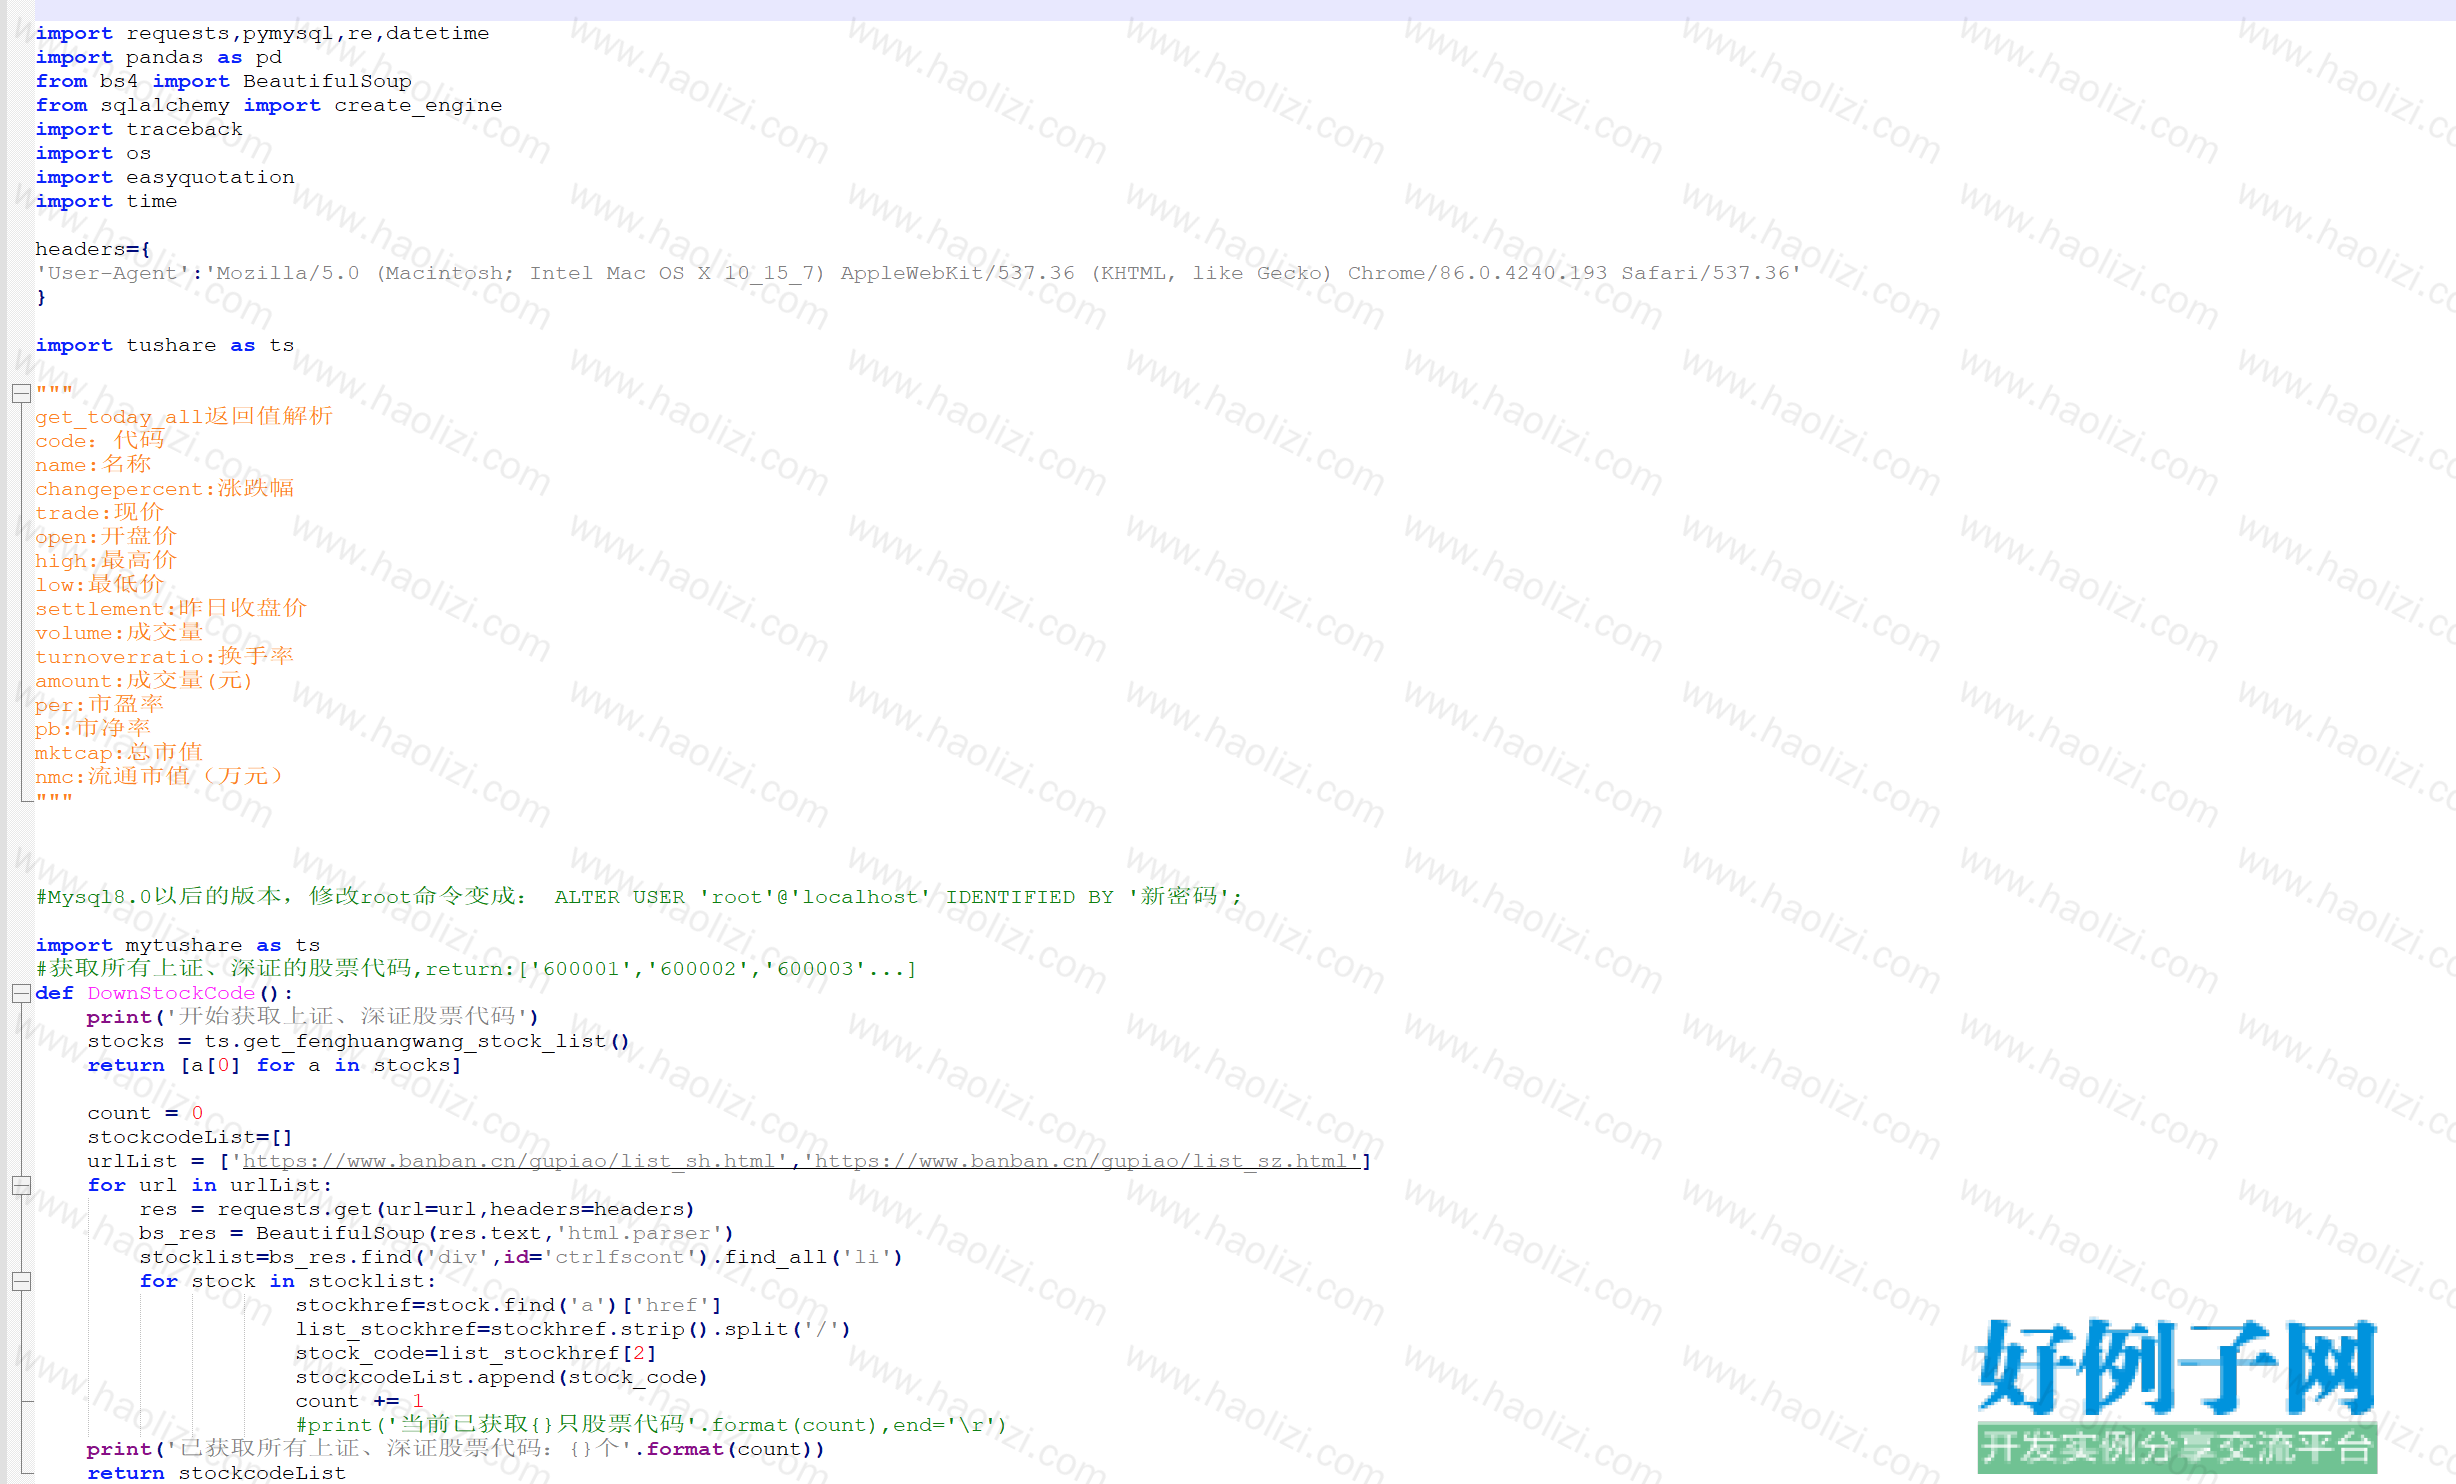This screenshot has height=1484, width=2456.
Task: Click the 'list_stockhref=stockhref.strip().split' line
Action: pyautogui.click(x=573, y=1329)
